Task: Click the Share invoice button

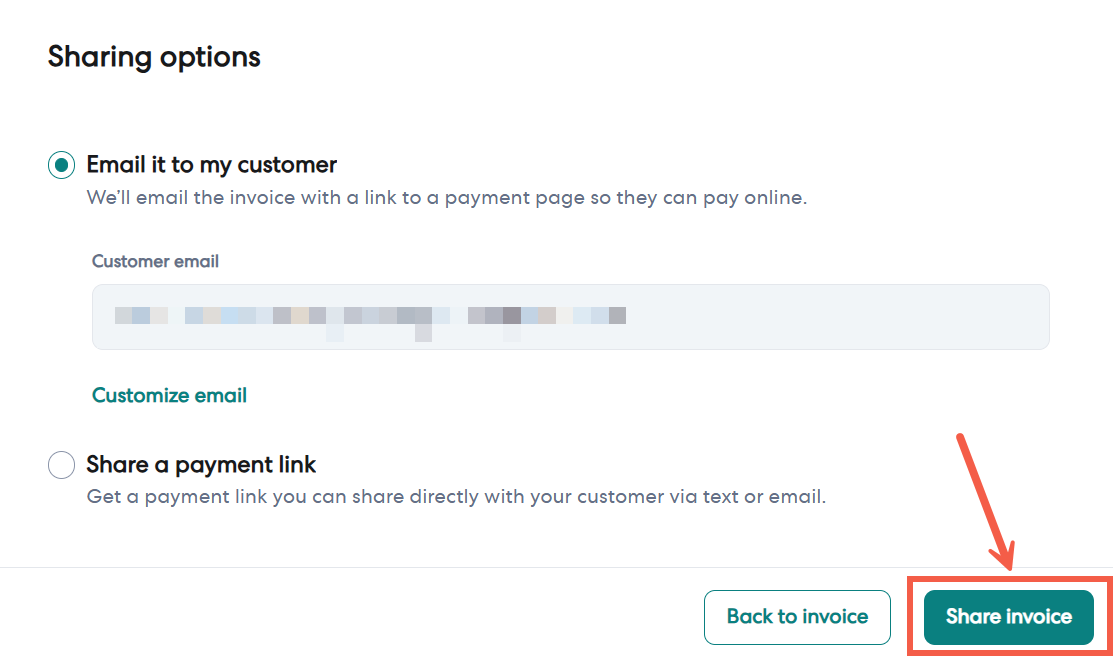Action: coord(1008,617)
